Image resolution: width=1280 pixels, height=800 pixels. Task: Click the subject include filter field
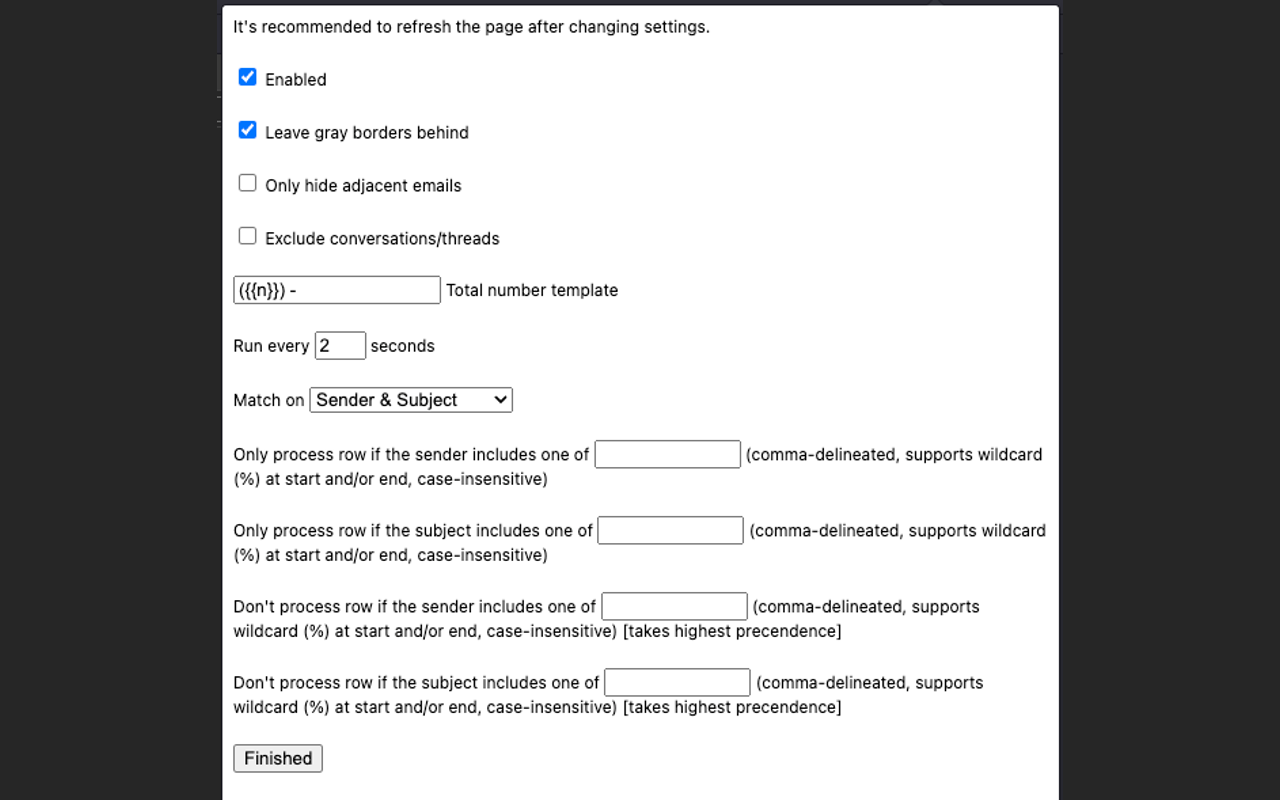coord(670,529)
